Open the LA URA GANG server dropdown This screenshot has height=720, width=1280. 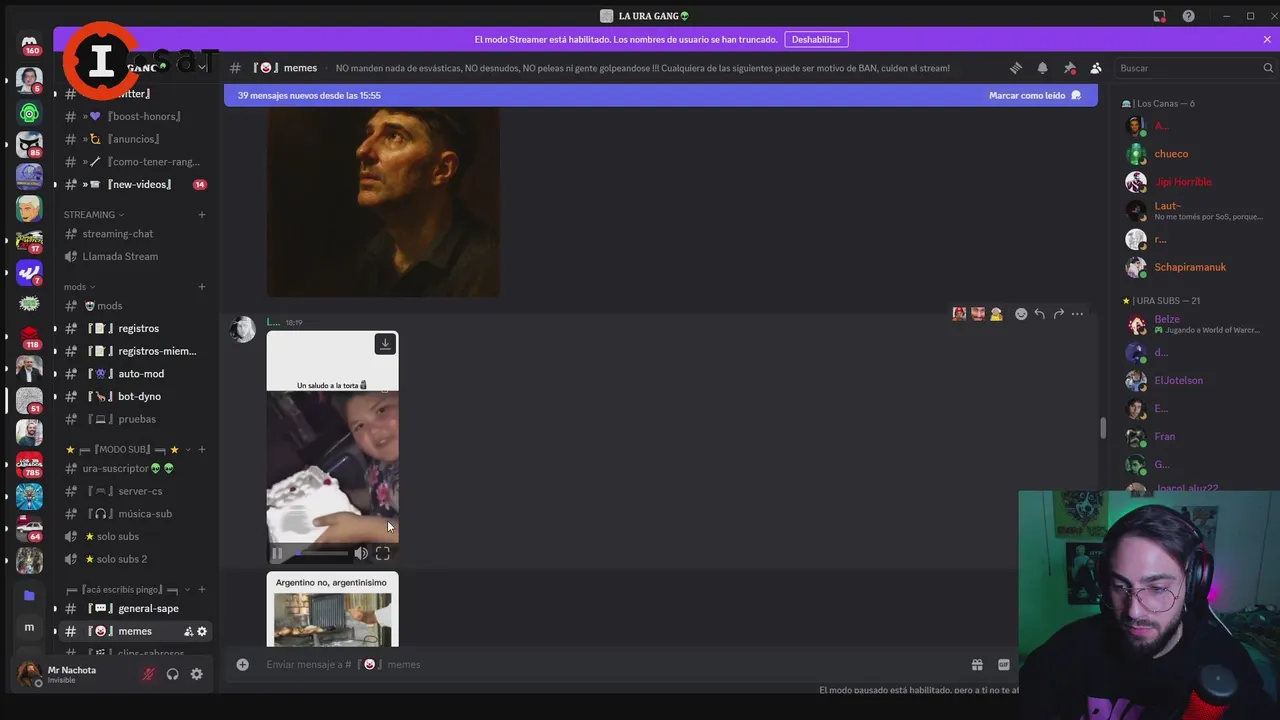coord(202,67)
